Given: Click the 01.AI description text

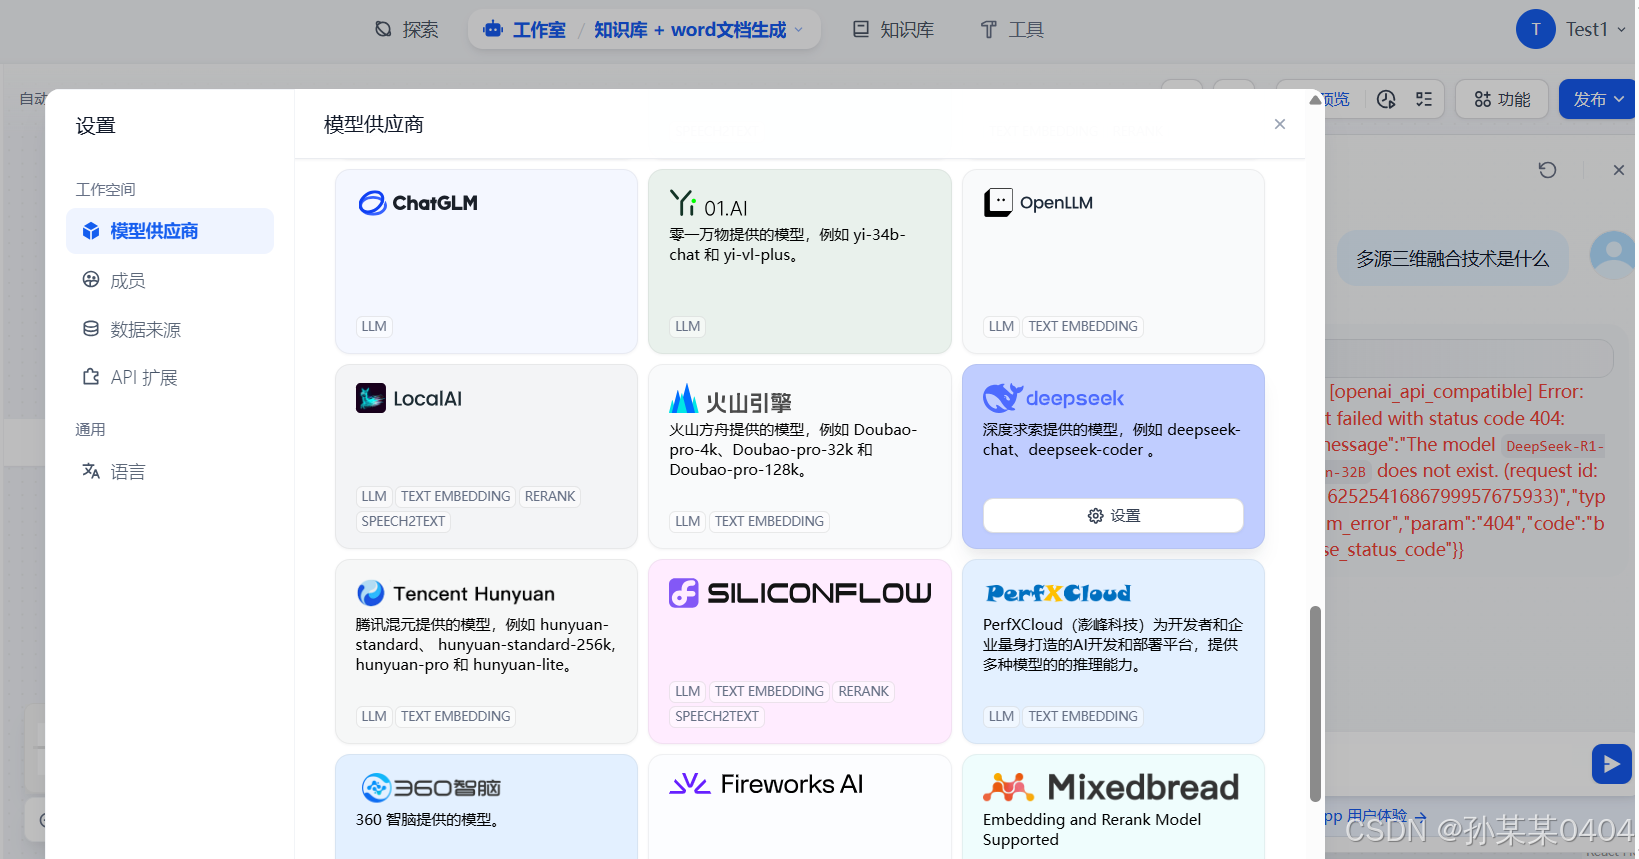Looking at the screenshot, I should (x=788, y=245).
